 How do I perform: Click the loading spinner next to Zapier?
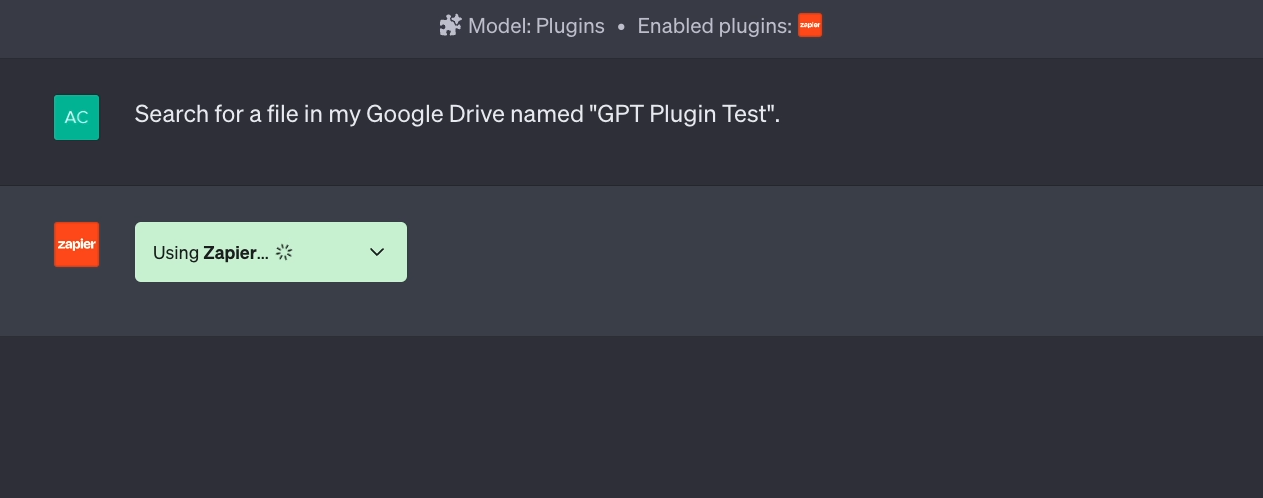tap(284, 252)
